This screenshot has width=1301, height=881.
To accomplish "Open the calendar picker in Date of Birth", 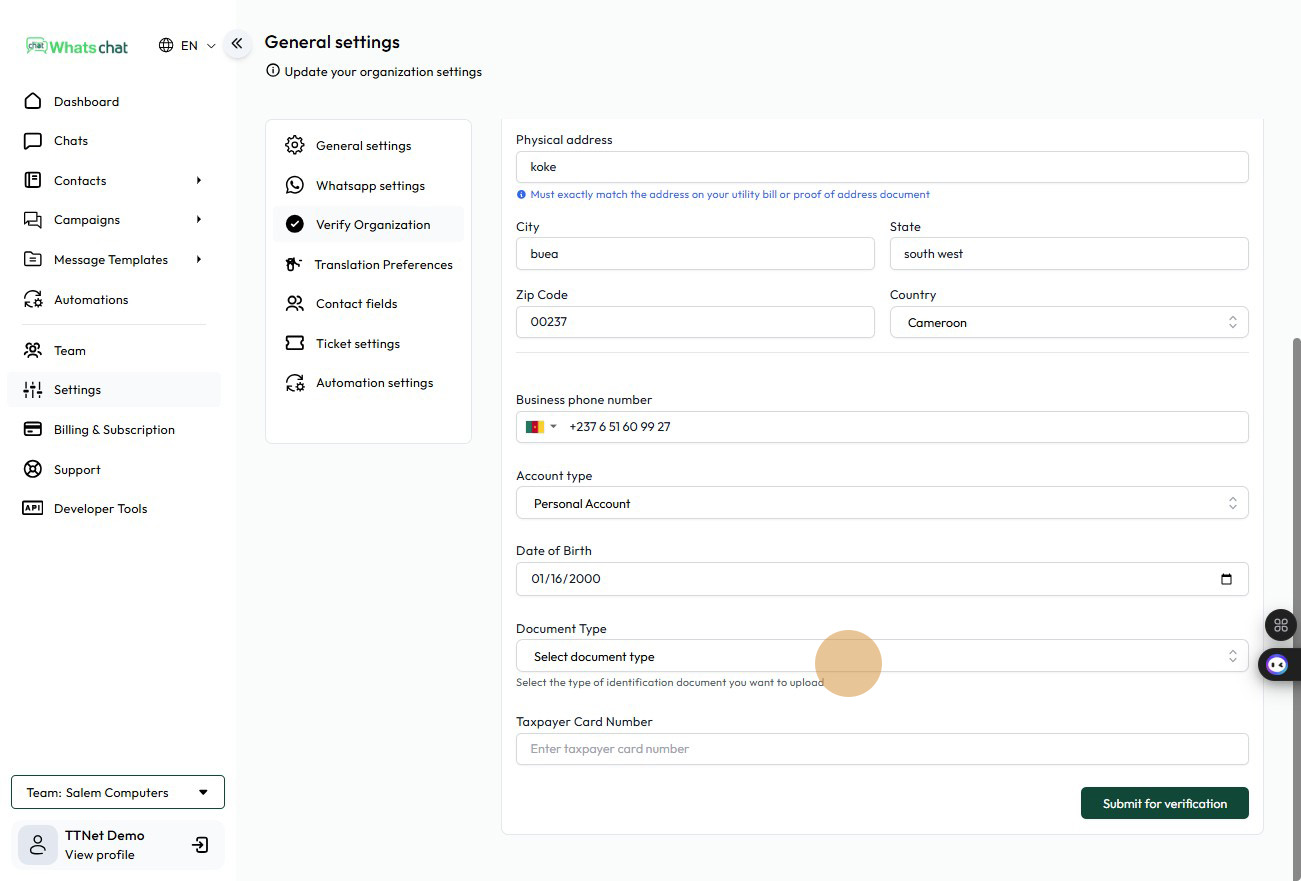I will 1226,579.
